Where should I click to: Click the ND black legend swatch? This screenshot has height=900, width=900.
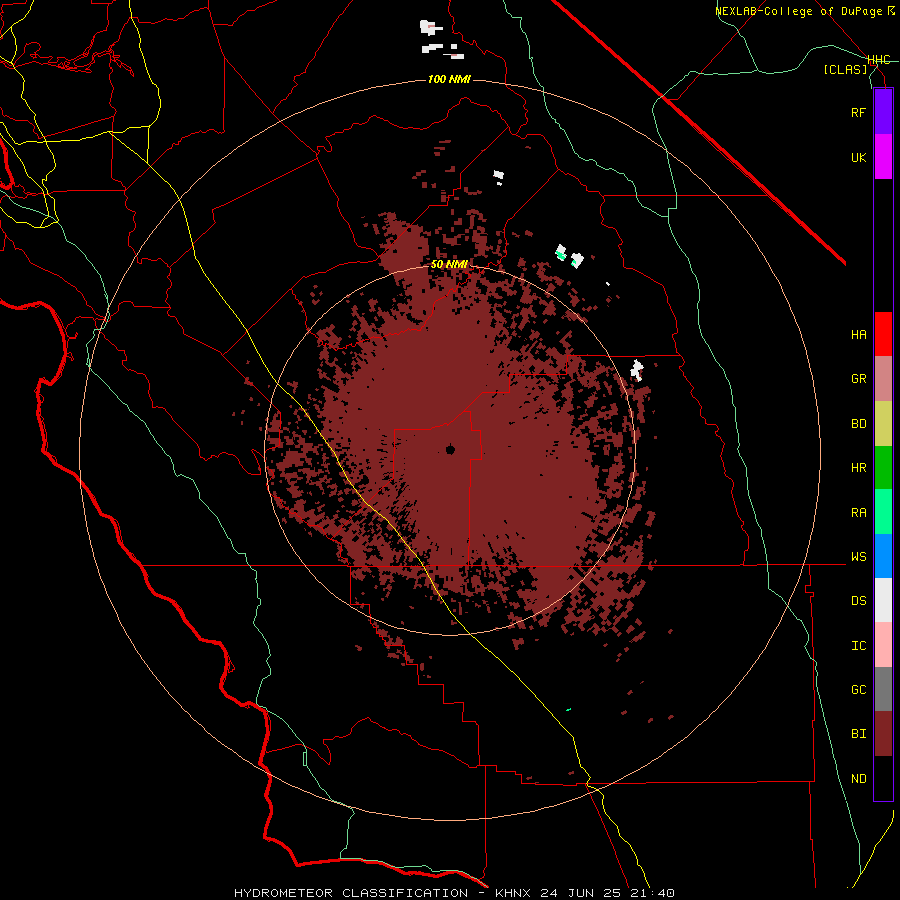click(x=883, y=778)
